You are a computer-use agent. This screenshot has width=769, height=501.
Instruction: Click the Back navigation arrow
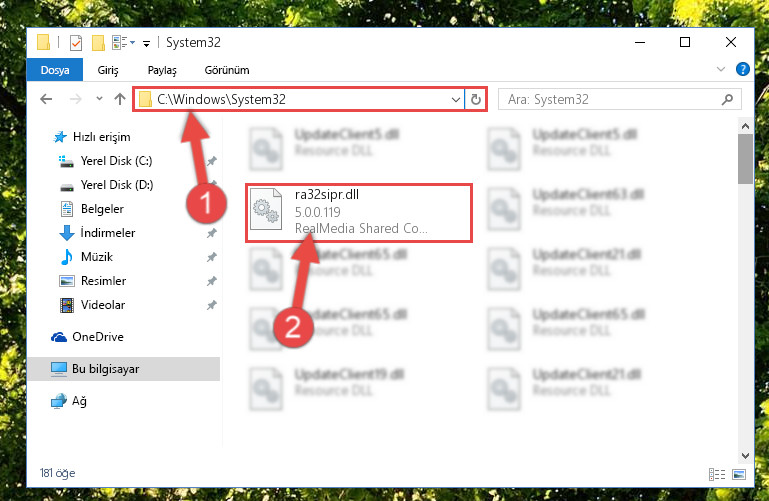46,100
